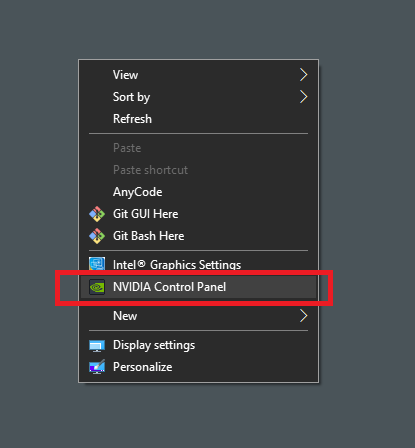Viewport: 415px width, 448px height.
Task: Choose the Personalize text entry
Action: (x=143, y=367)
